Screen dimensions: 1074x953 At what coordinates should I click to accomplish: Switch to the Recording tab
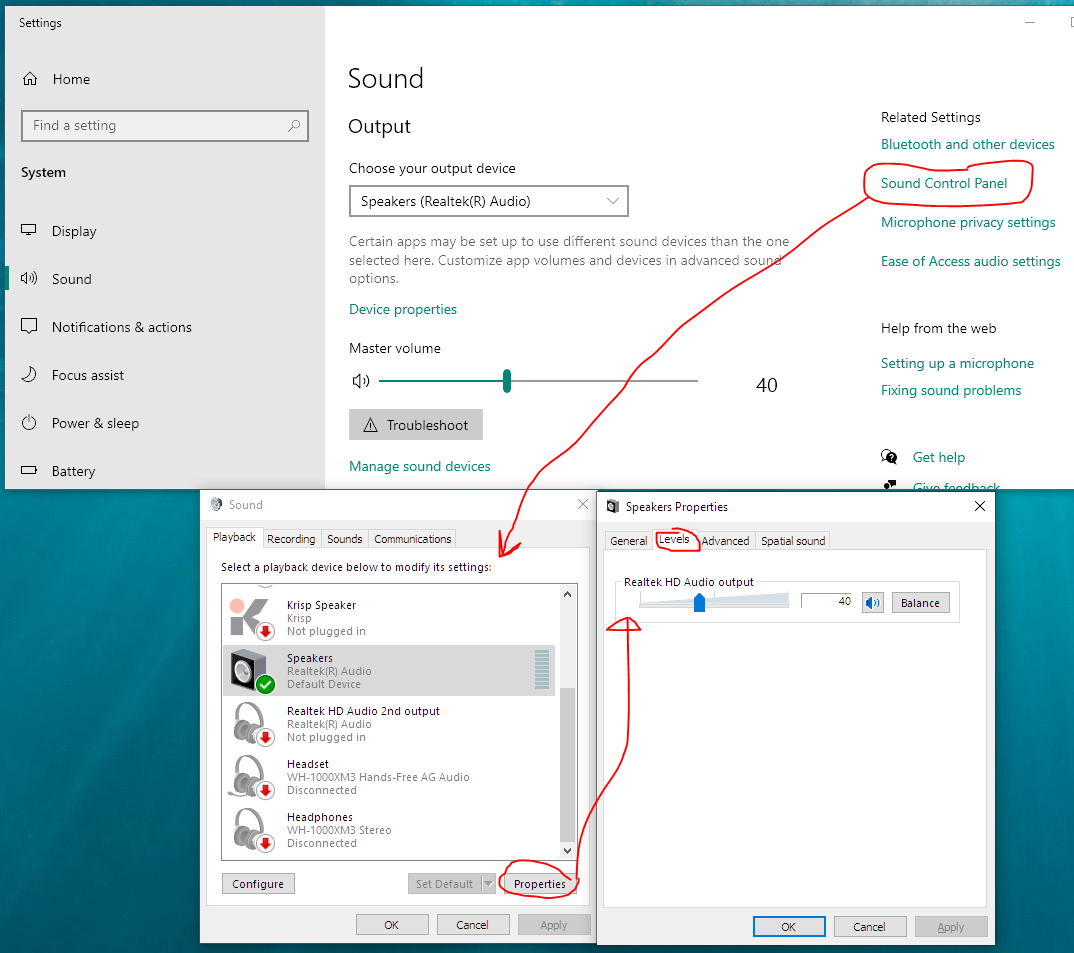(291, 538)
